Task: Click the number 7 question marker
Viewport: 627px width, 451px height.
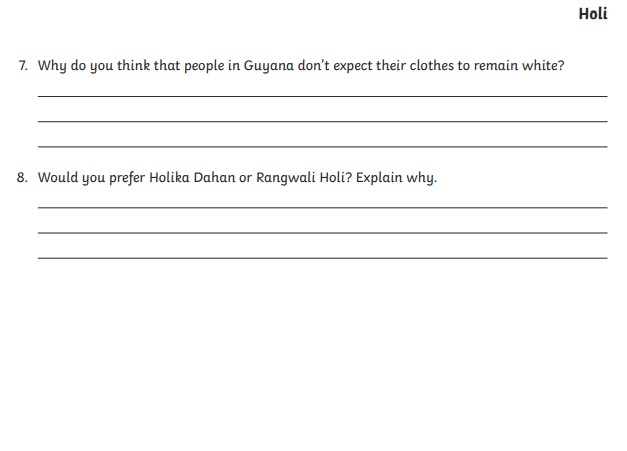Action: [22, 66]
